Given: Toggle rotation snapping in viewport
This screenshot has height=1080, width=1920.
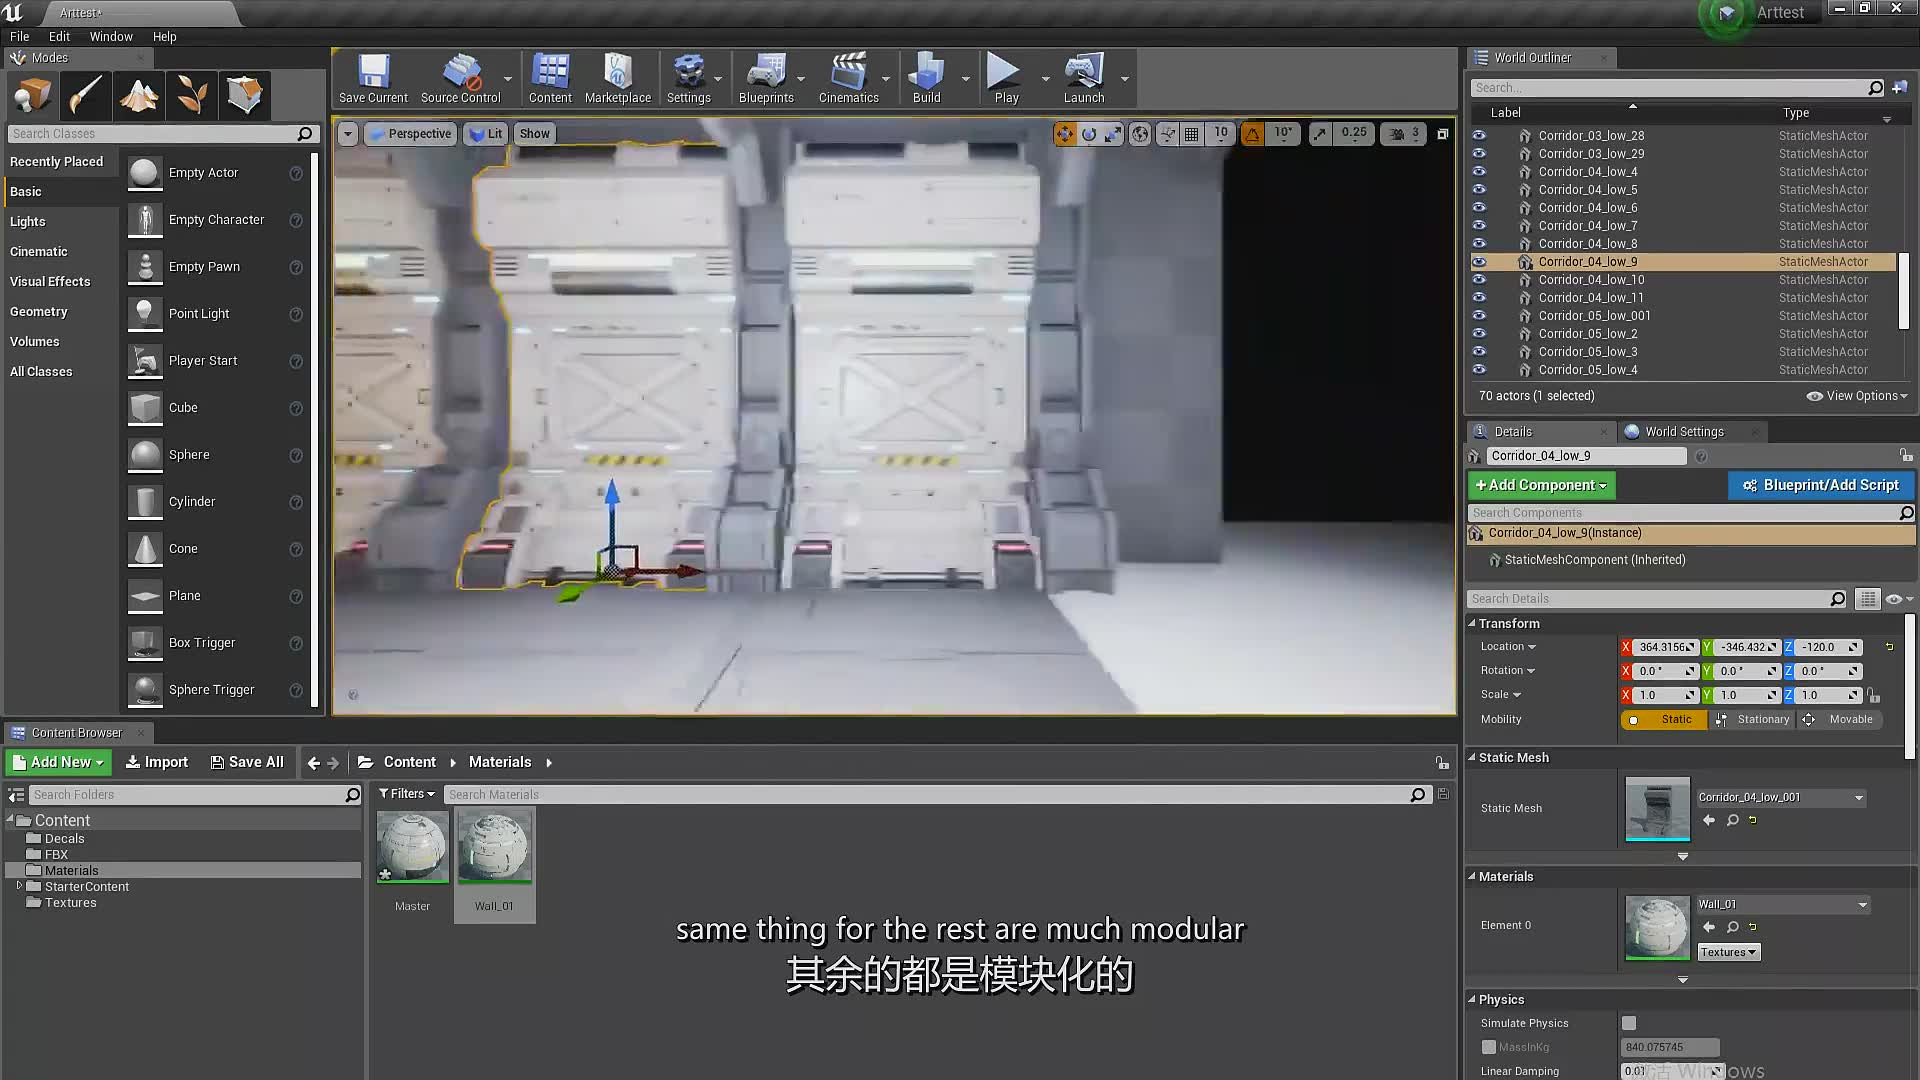Looking at the screenshot, I should coord(1252,134).
